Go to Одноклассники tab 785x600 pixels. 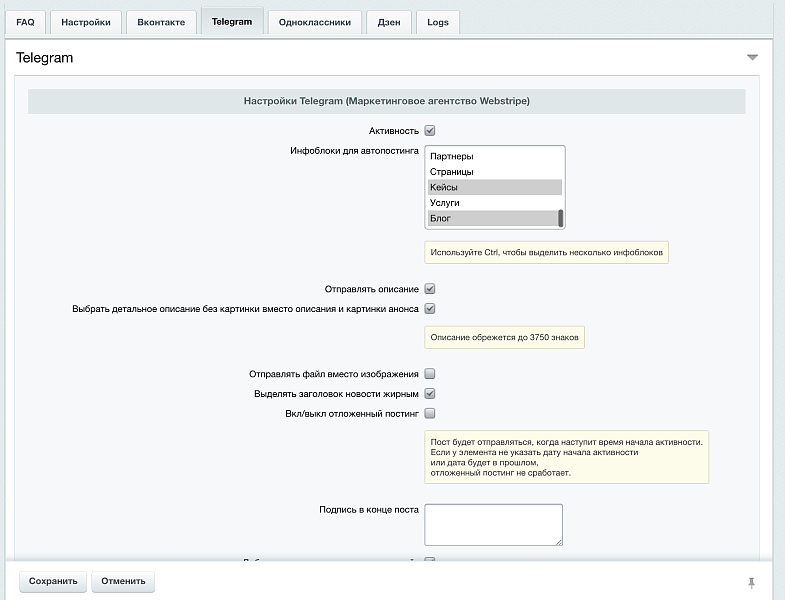[x=314, y=22]
